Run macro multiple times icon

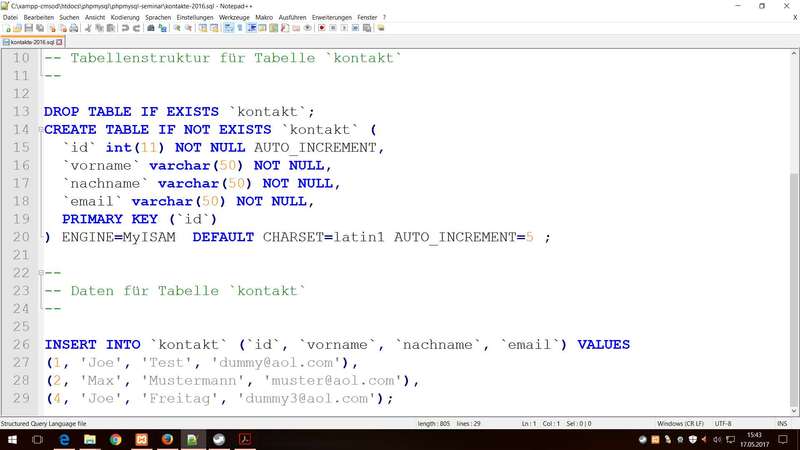click(x=356, y=28)
